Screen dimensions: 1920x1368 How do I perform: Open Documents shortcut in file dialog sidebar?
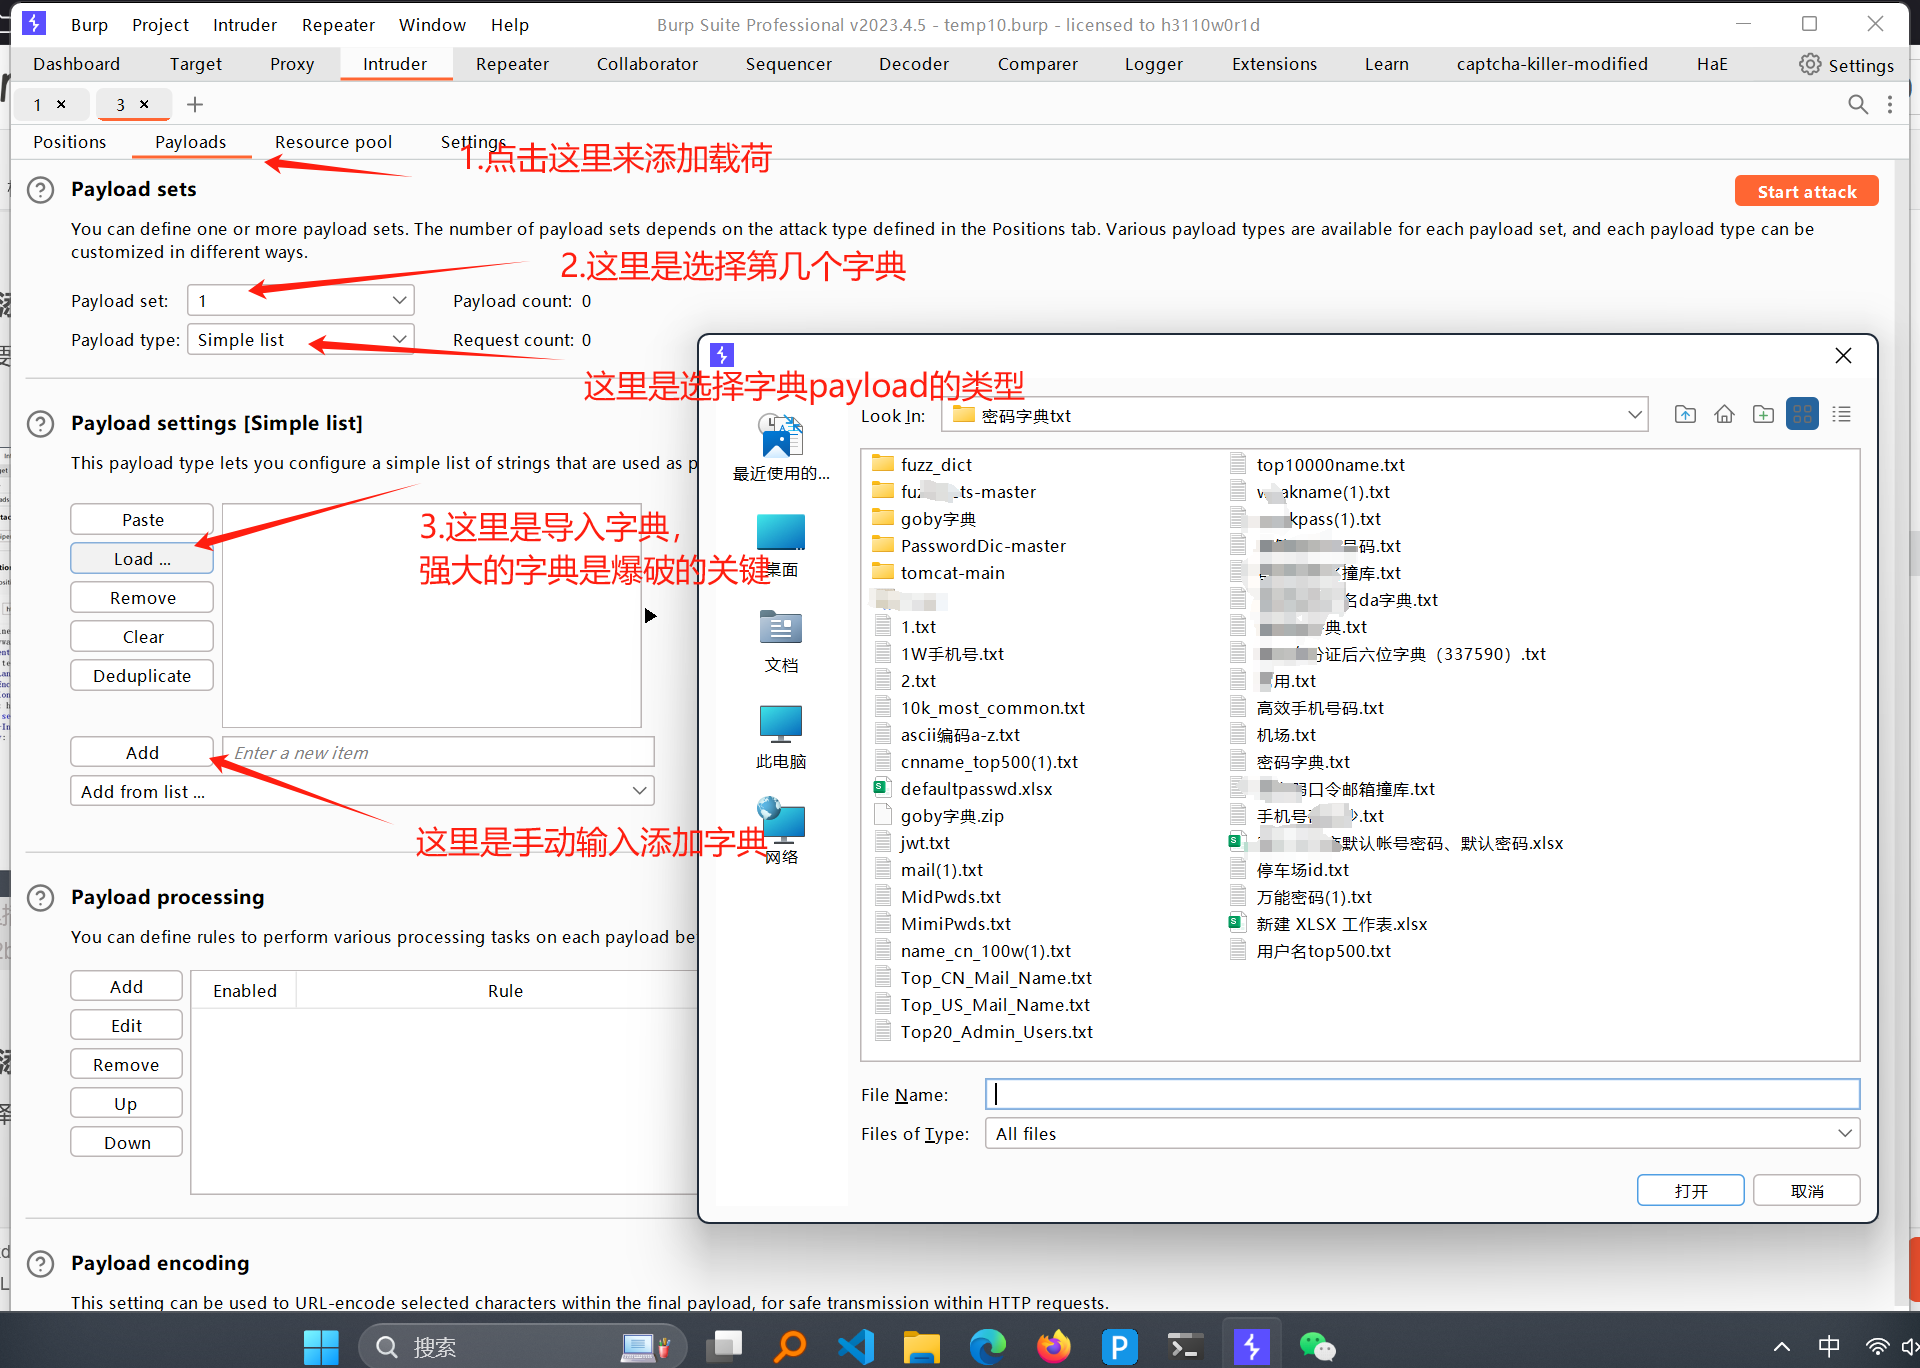(x=781, y=641)
